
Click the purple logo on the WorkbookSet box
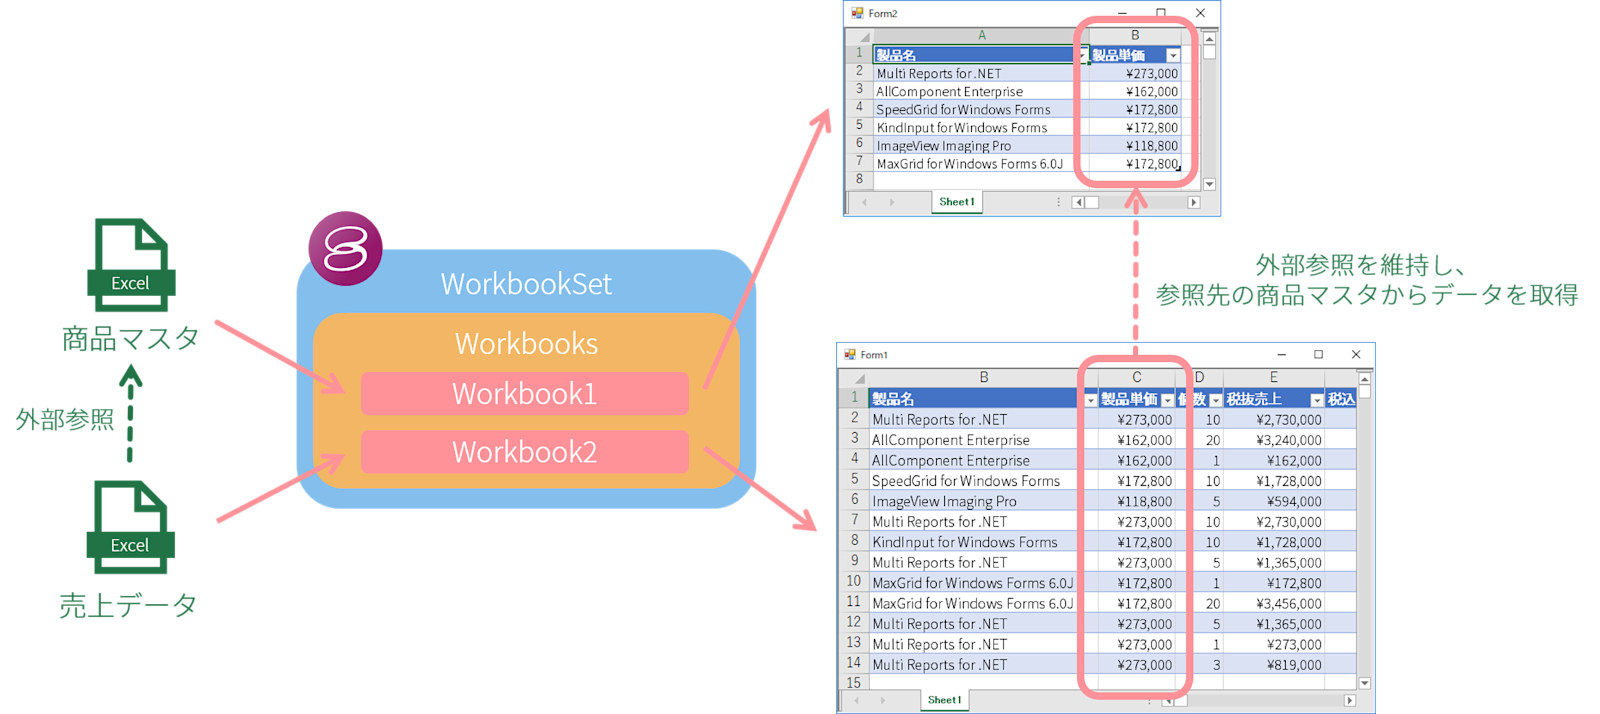tap(345, 249)
